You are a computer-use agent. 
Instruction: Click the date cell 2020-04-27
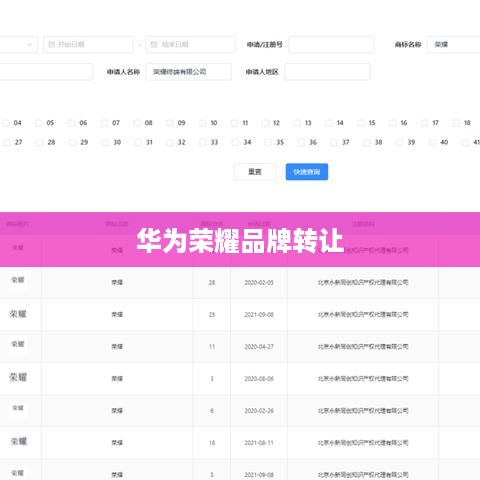click(259, 347)
